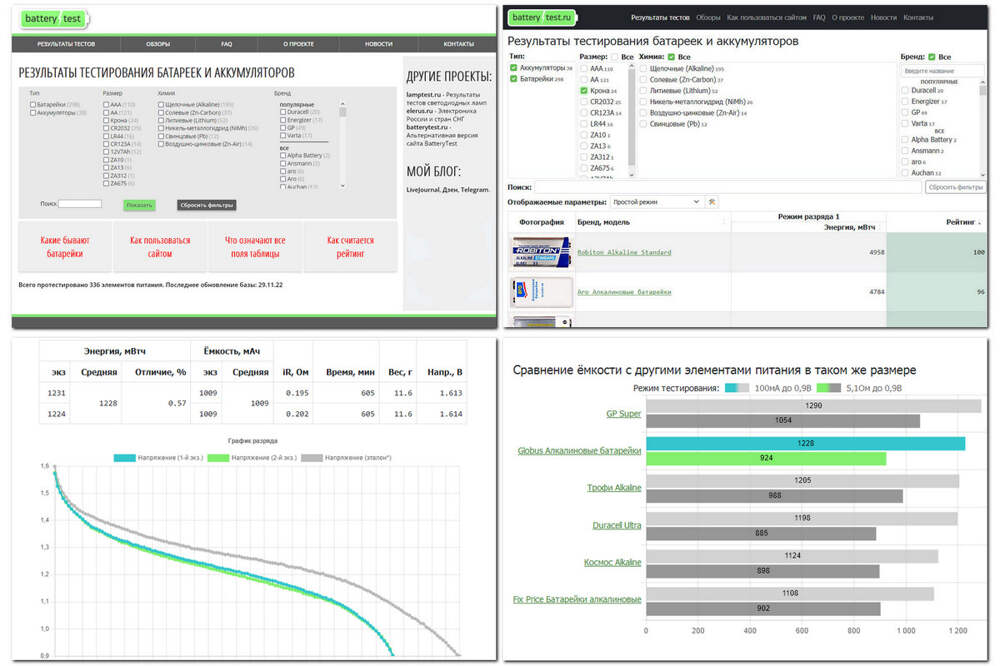Open the Aro alkaline battery photo

point(541,292)
